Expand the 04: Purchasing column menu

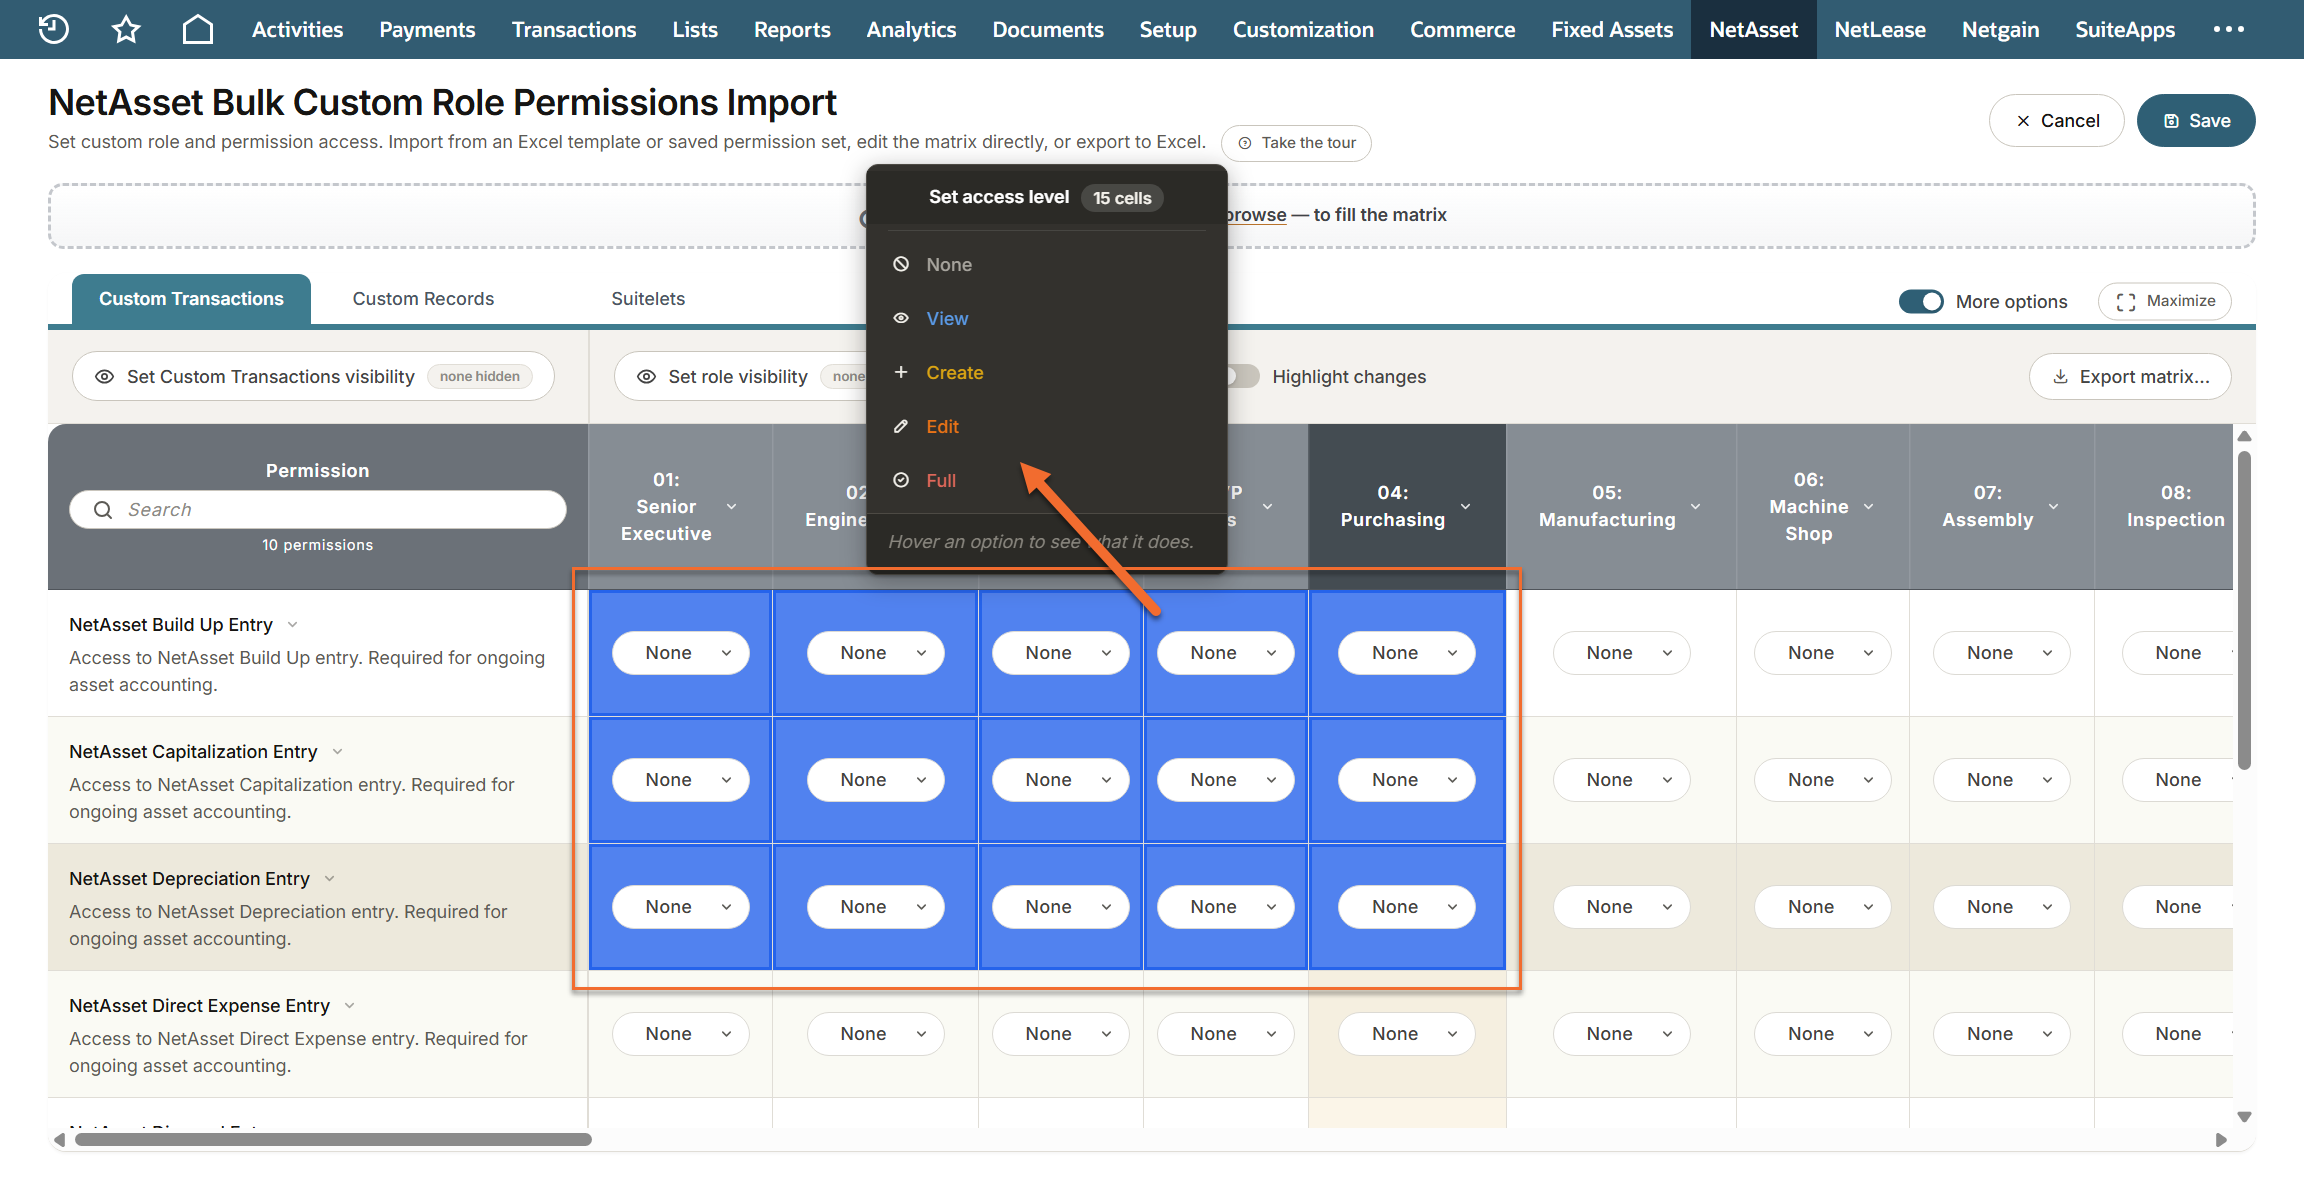click(x=1466, y=507)
